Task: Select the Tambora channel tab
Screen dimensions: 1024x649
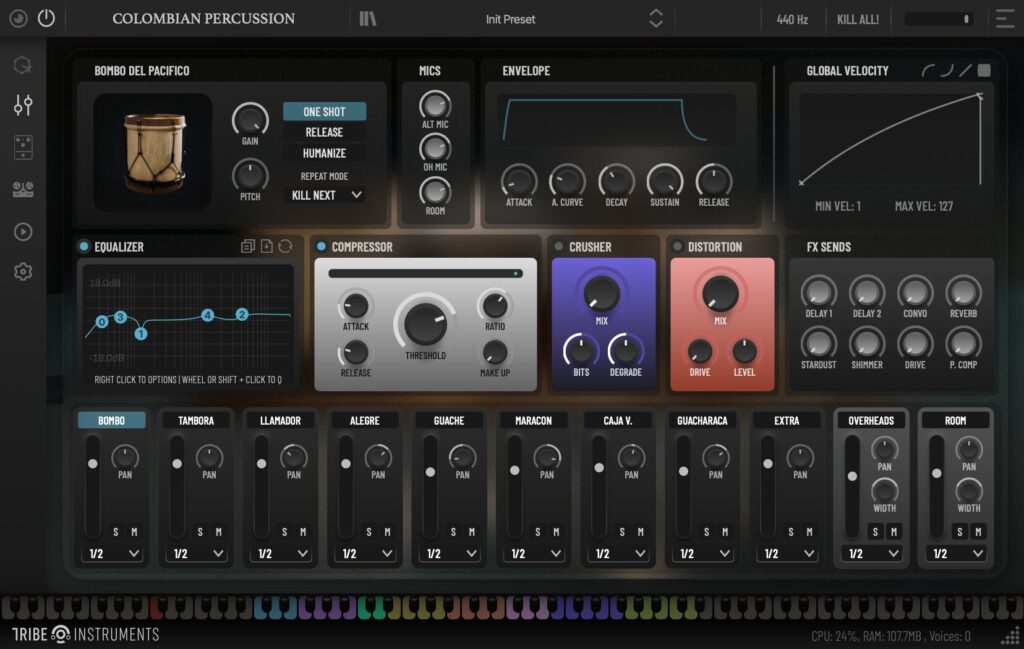Action: point(196,420)
